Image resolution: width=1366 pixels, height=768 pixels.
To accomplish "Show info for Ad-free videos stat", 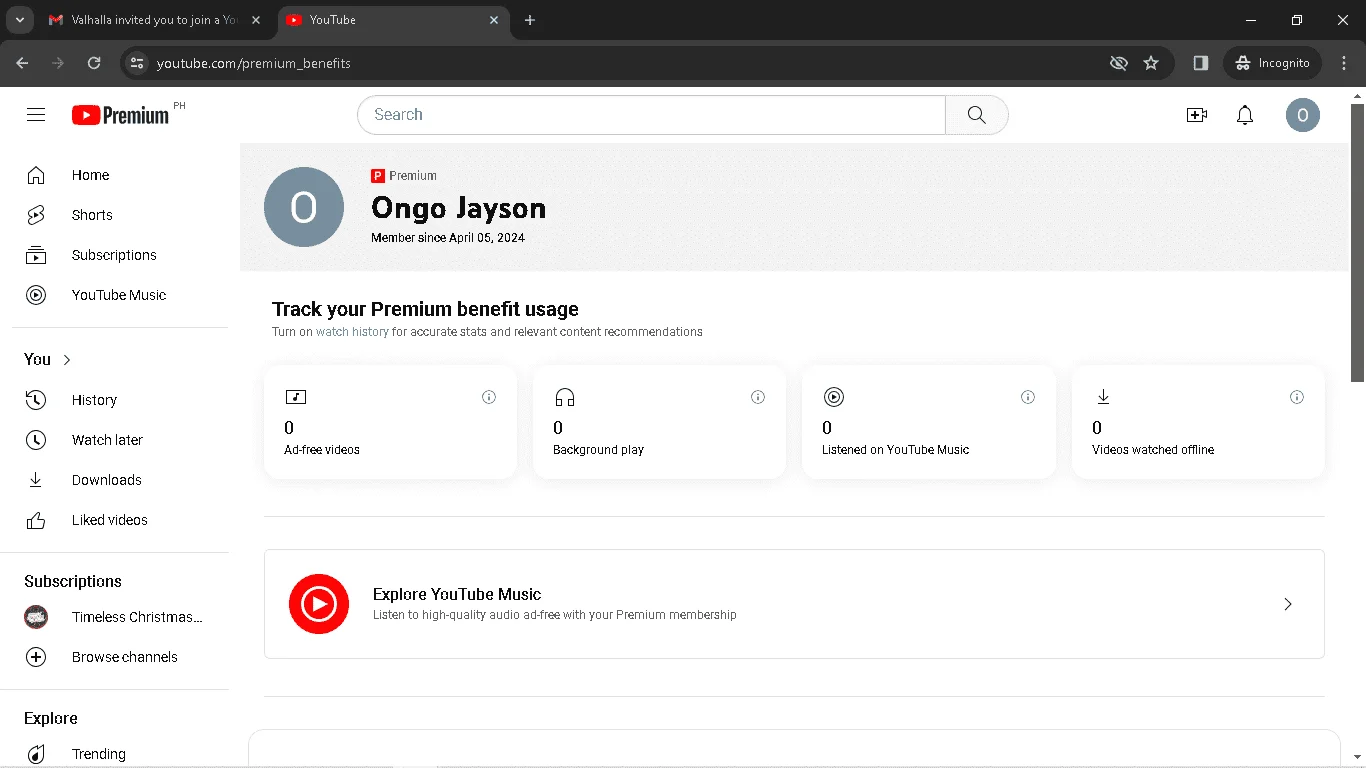I will pyautogui.click(x=489, y=397).
